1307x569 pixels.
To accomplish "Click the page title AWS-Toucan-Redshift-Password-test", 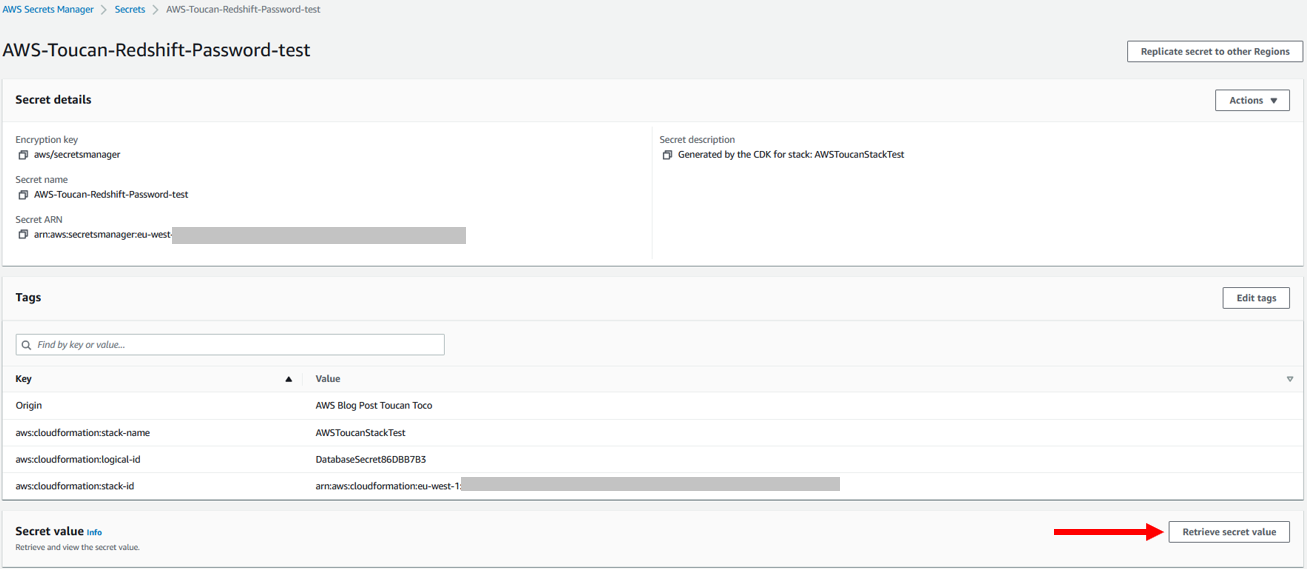I will click(157, 50).
